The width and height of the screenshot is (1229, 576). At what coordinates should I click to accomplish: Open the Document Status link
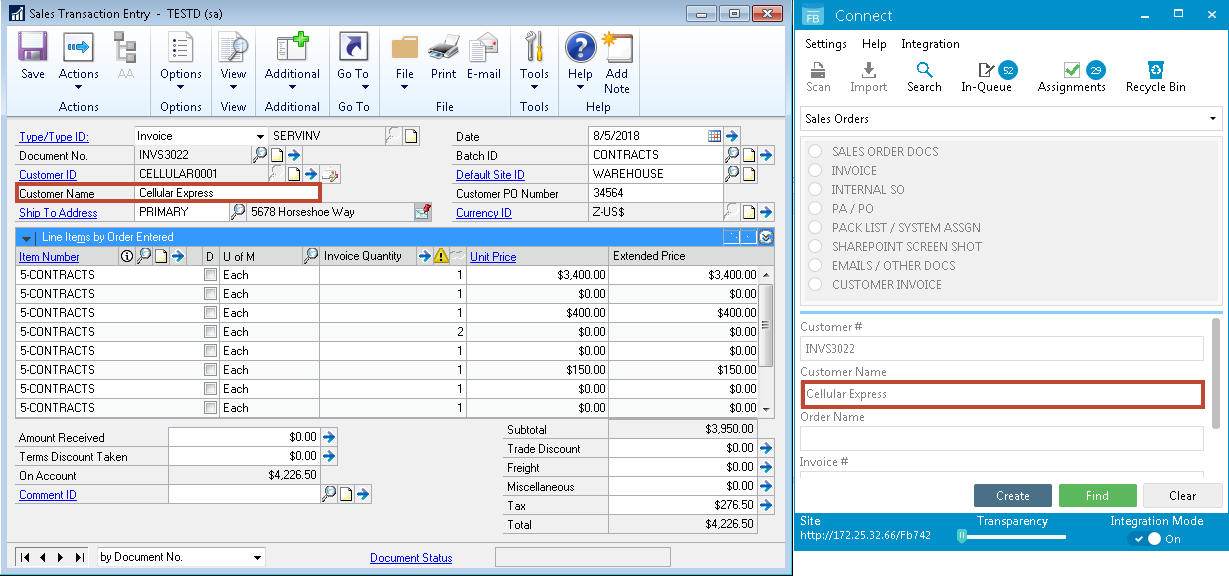pyautogui.click(x=411, y=558)
